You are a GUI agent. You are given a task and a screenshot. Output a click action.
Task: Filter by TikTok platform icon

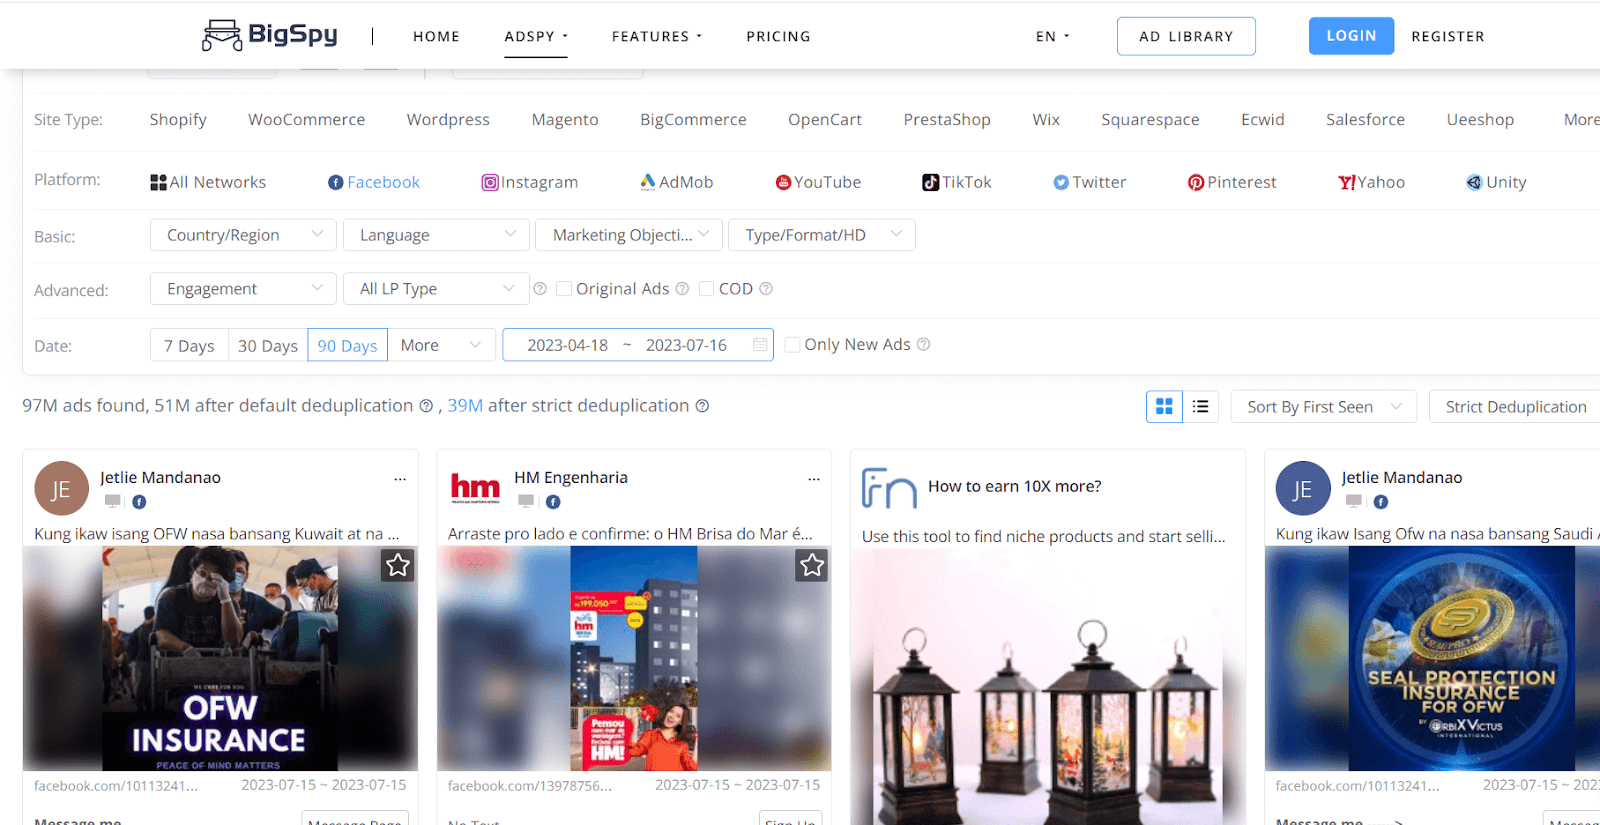(x=931, y=182)
